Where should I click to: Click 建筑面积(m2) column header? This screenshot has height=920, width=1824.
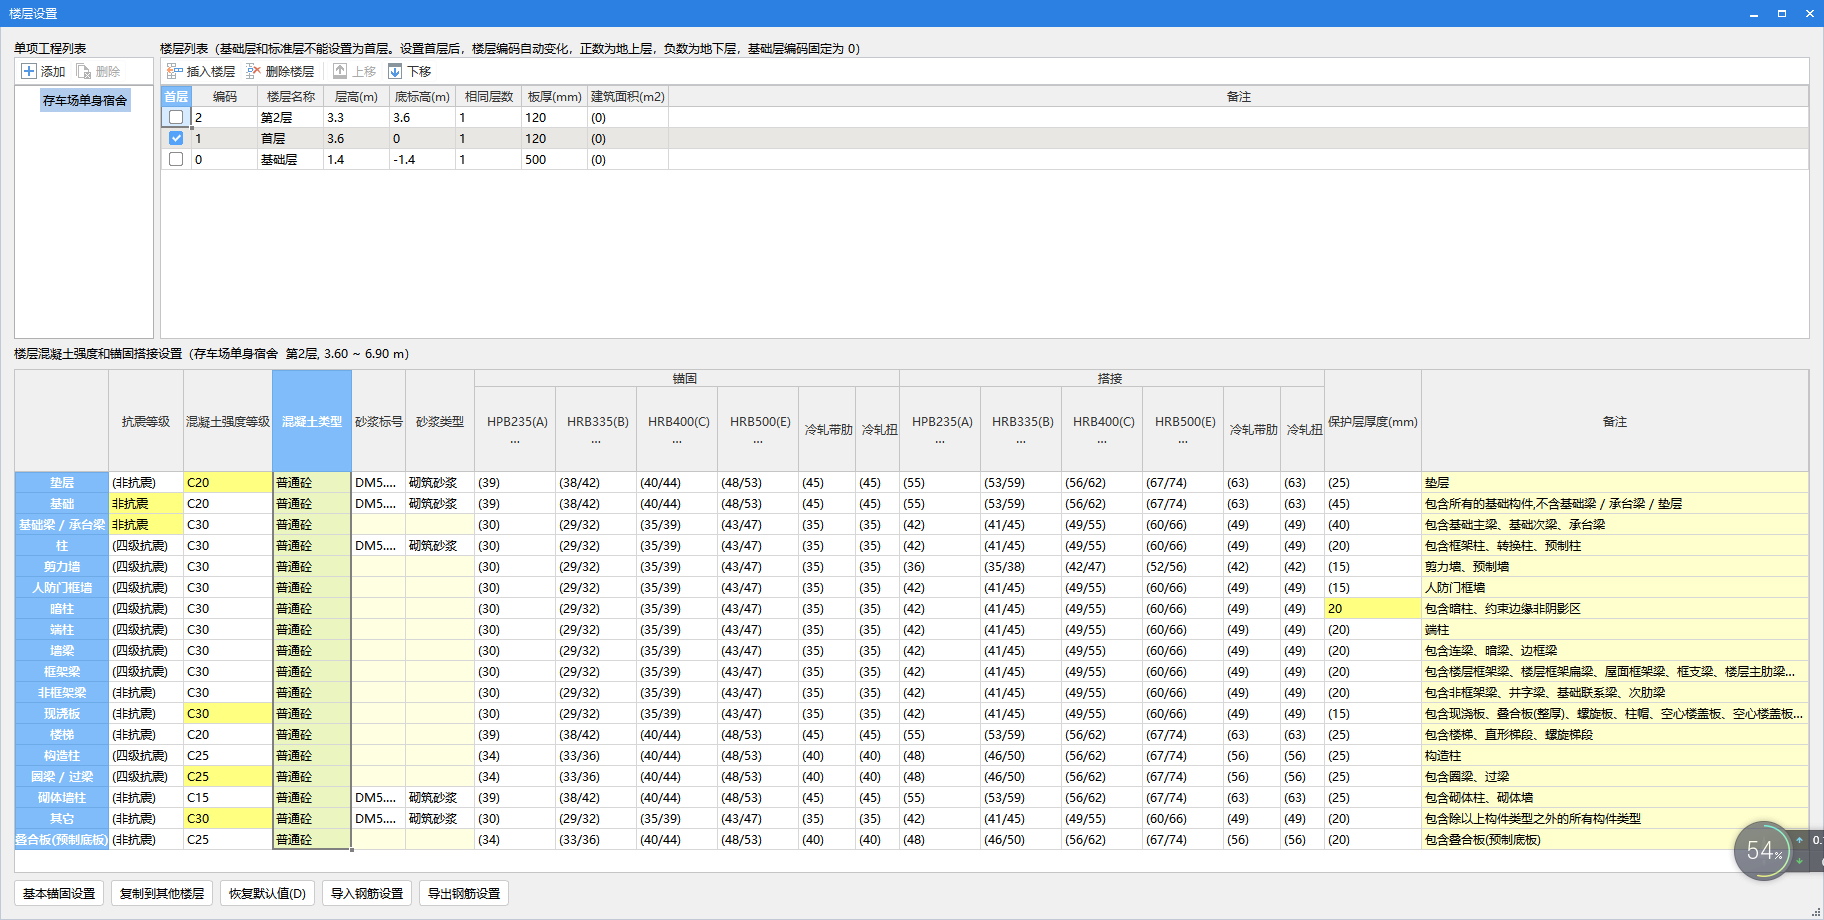(x=628, y=96)
